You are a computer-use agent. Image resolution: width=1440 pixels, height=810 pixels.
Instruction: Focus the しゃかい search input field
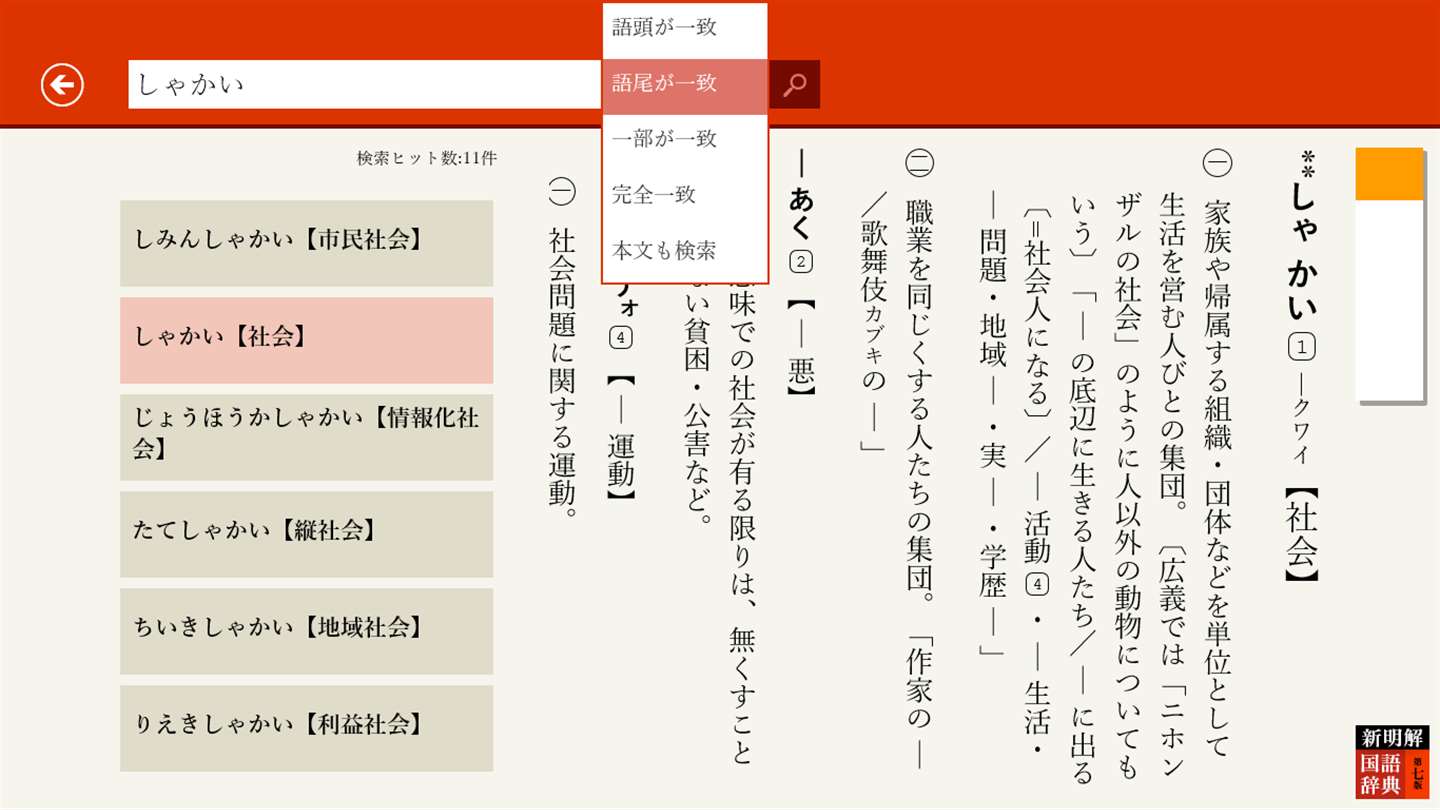(x=364, y=85)
